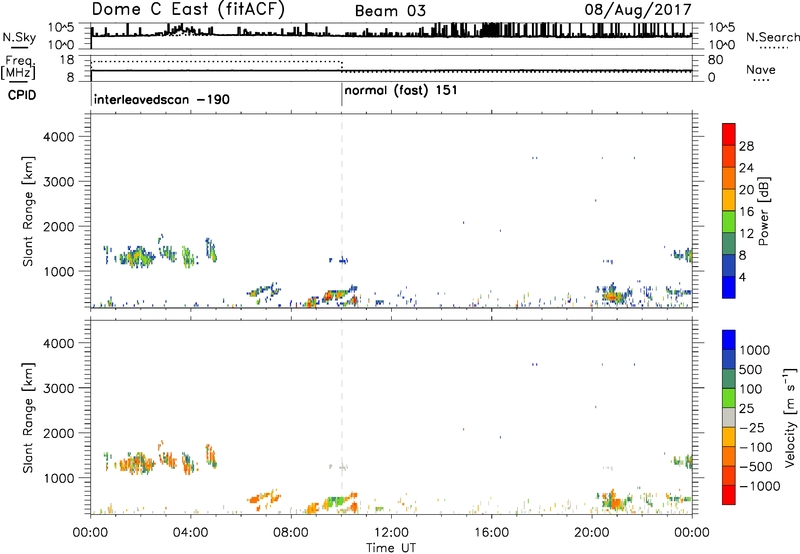The height and width of the screenshot is (554, 800).
Task: Click the 'Freq. [MHz]' axis label
Action: click(19, 67)
